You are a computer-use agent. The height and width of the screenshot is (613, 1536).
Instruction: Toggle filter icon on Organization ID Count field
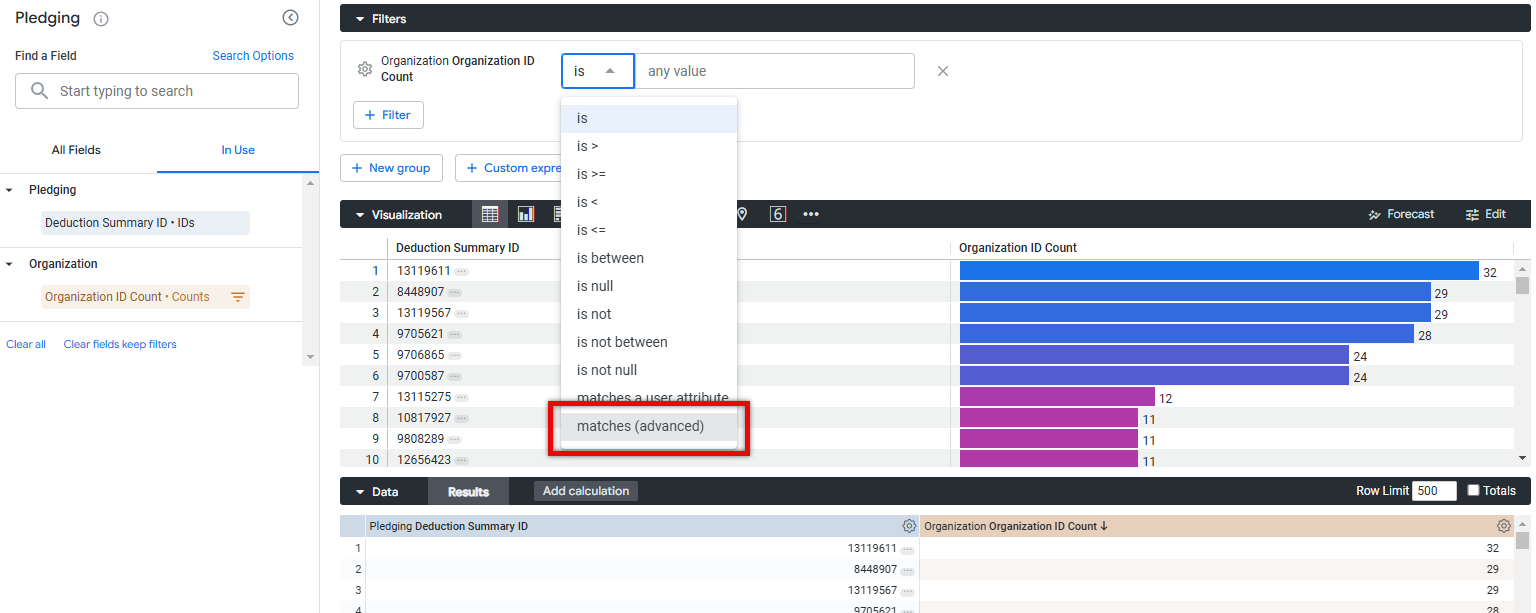(x=238, y=297)
